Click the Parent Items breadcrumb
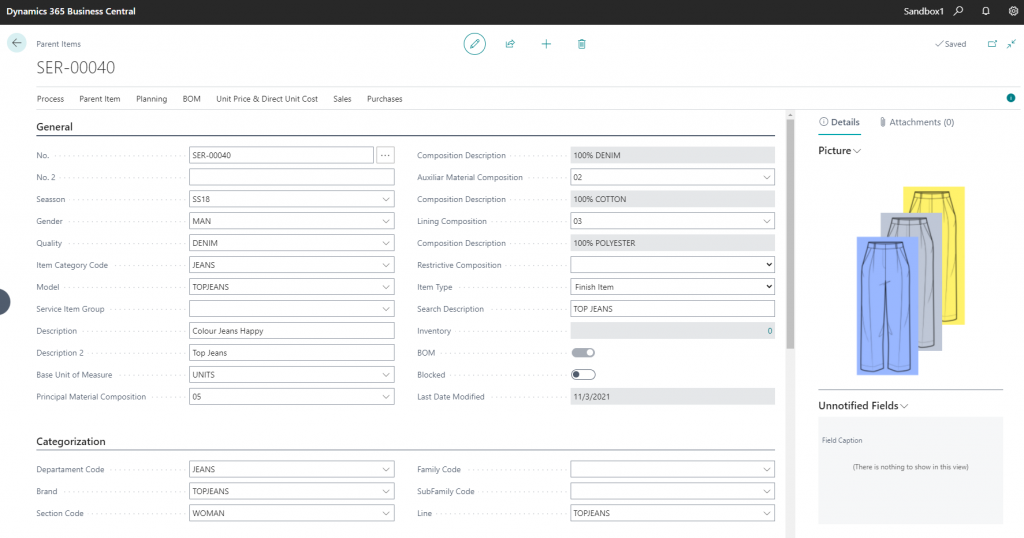 click(x=59, y=44)
